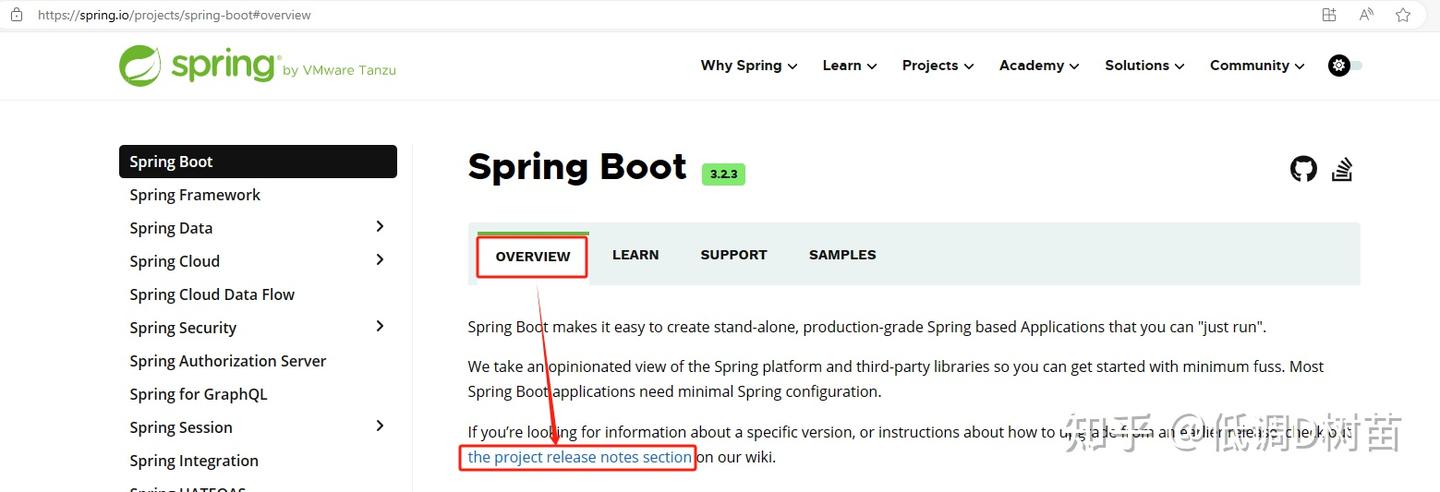Expand the Spring Cloud sidebar chevron

[x=380, y=260]
